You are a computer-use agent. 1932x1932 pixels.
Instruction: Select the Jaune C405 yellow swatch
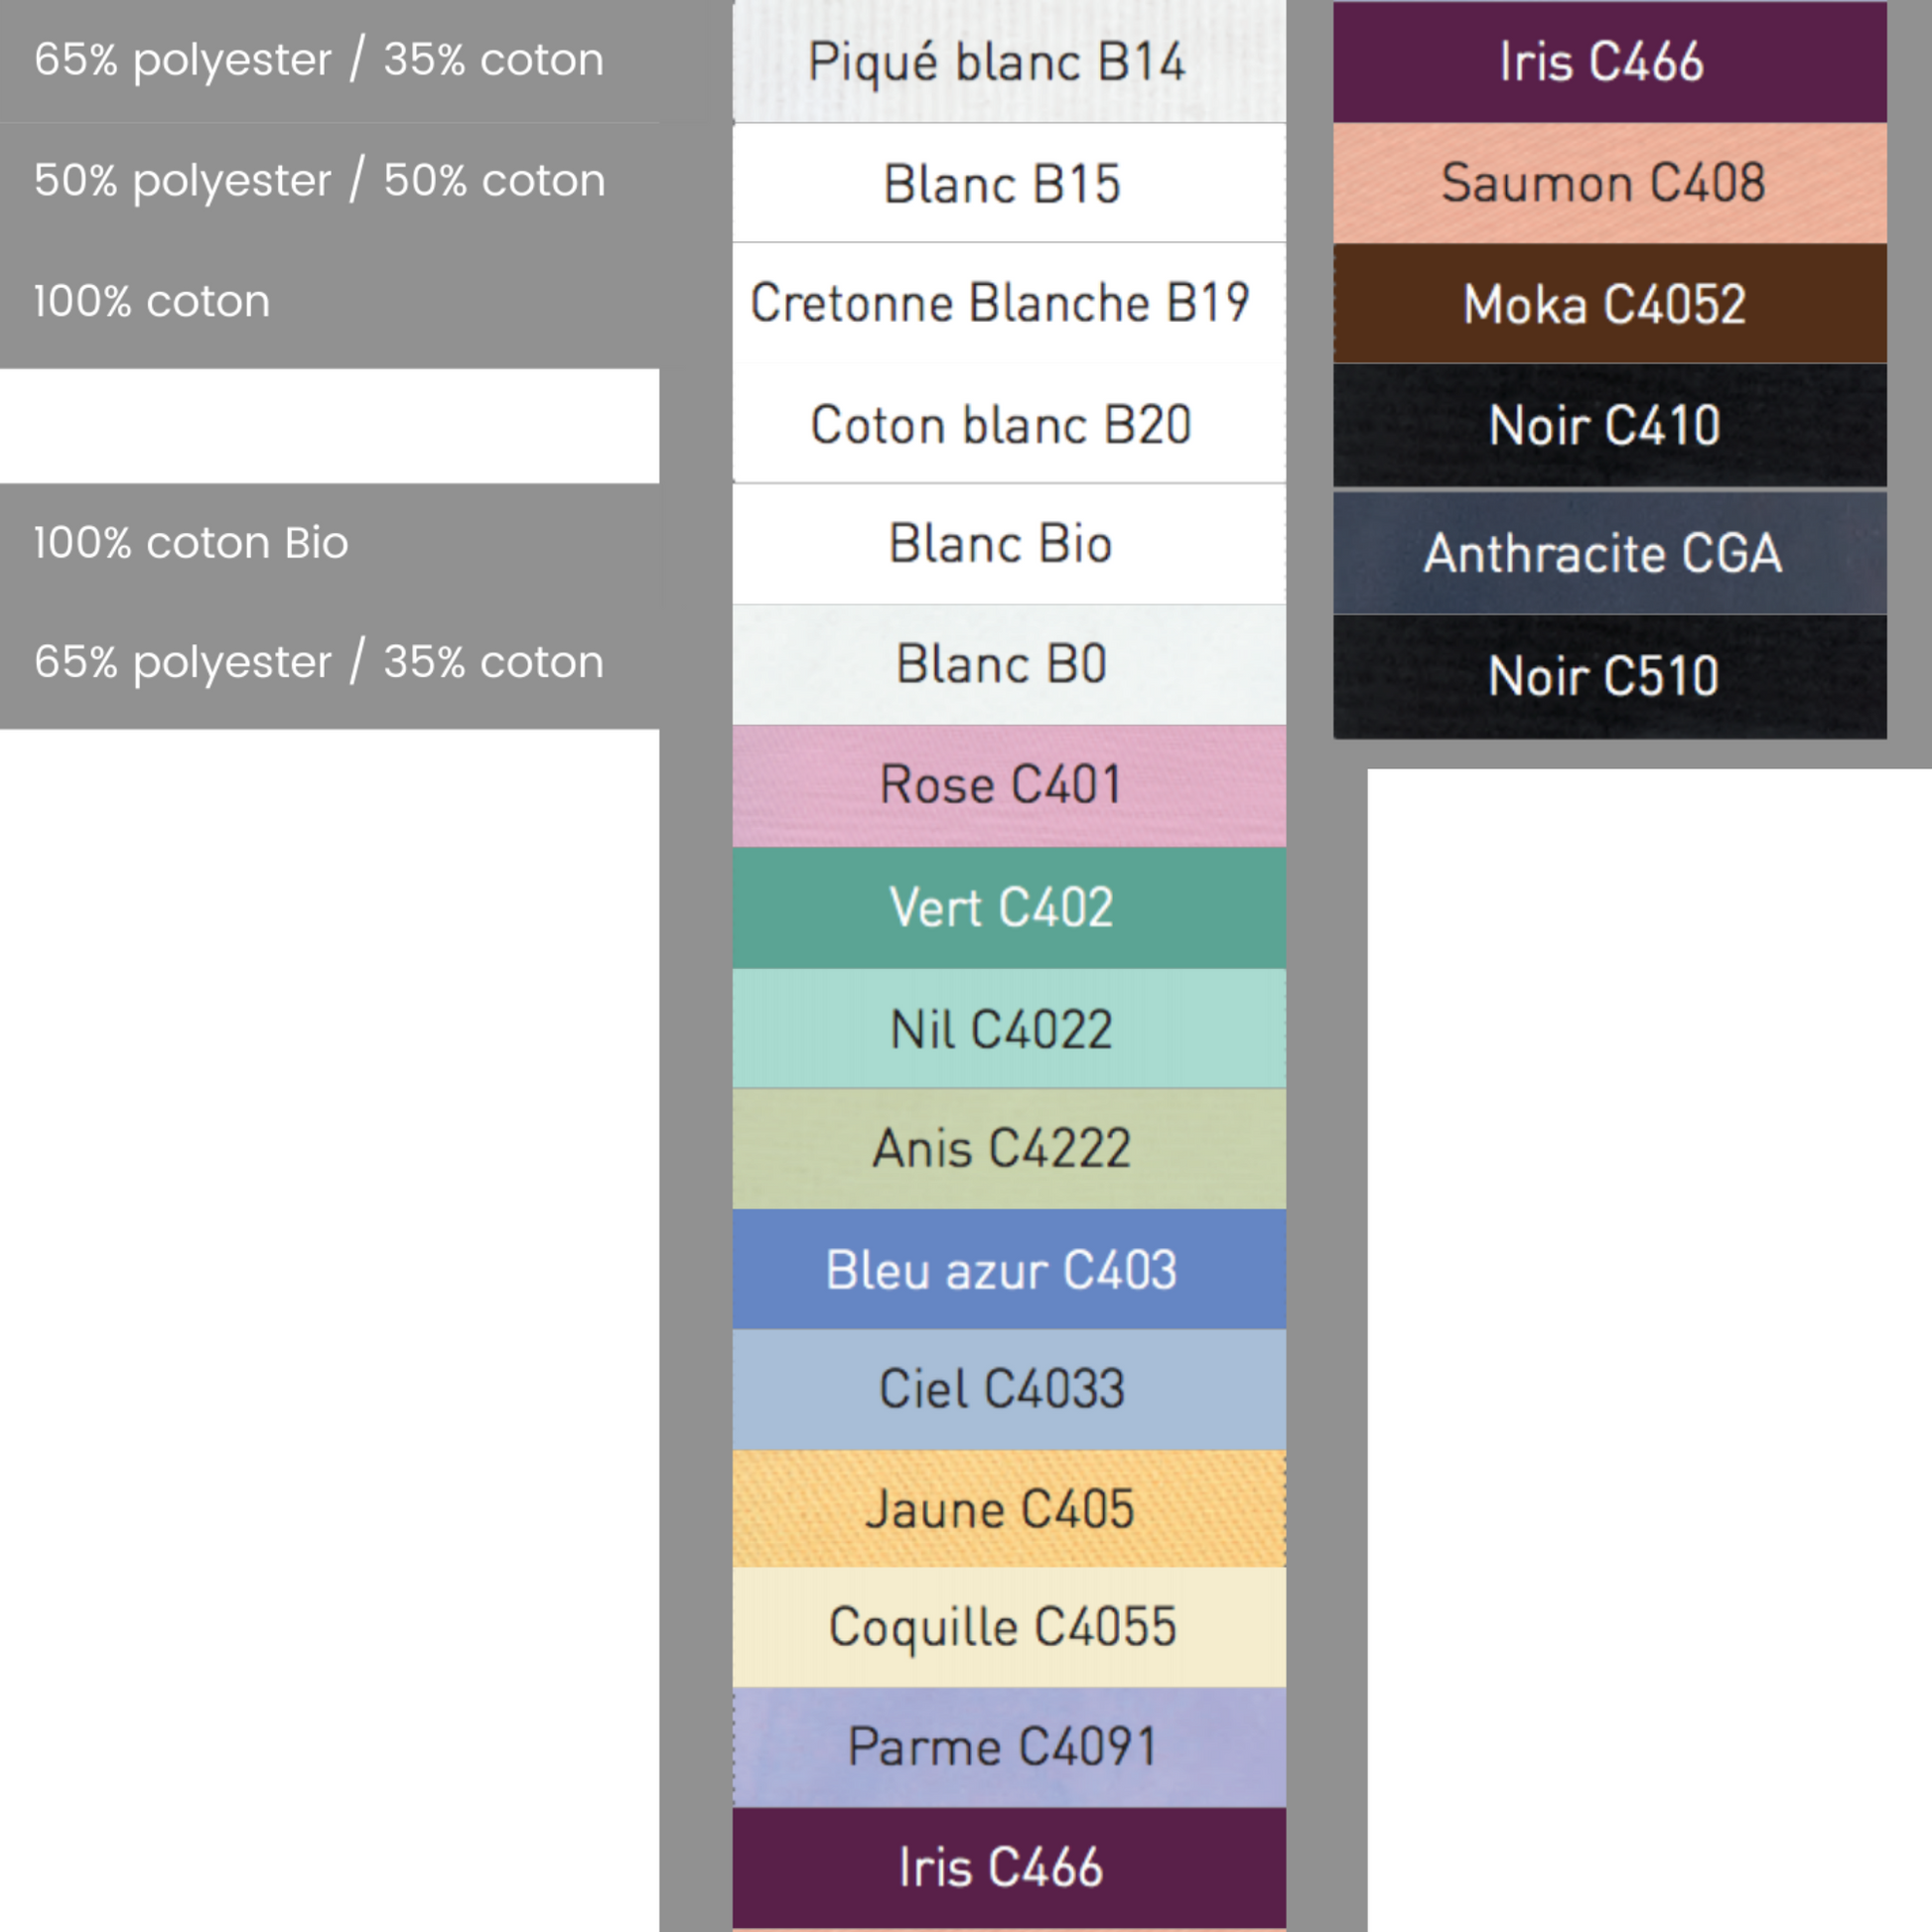point(1008,1509)
